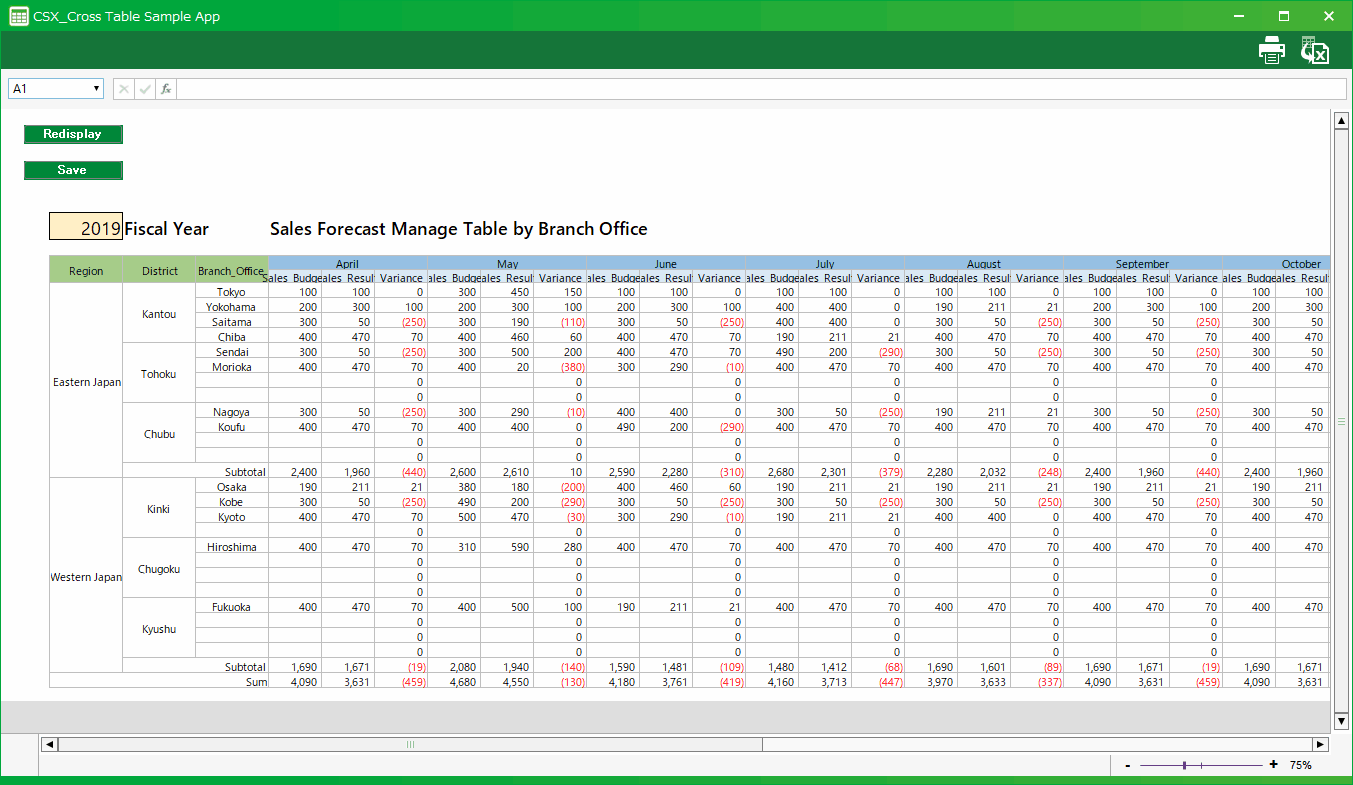1353x785 pixels.
Task: Click the Export to Excel icon
Action: 1314,50
